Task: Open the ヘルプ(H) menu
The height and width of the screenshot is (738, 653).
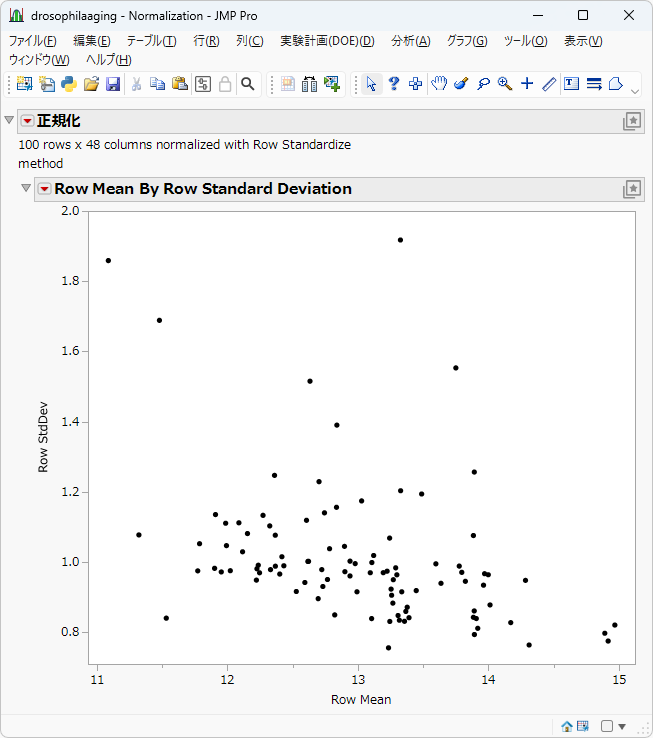Action: pyautogui.click(x=109, y=60)
